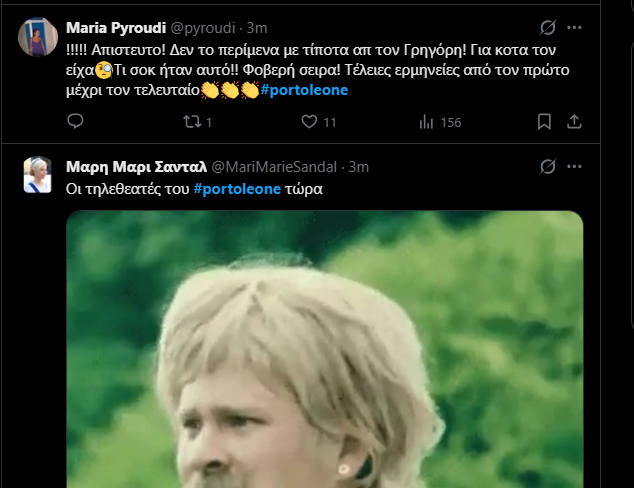Open Grok actions on Maria Pyroudi's tweet
Screen dimensions: 634x488
[547, 28]
